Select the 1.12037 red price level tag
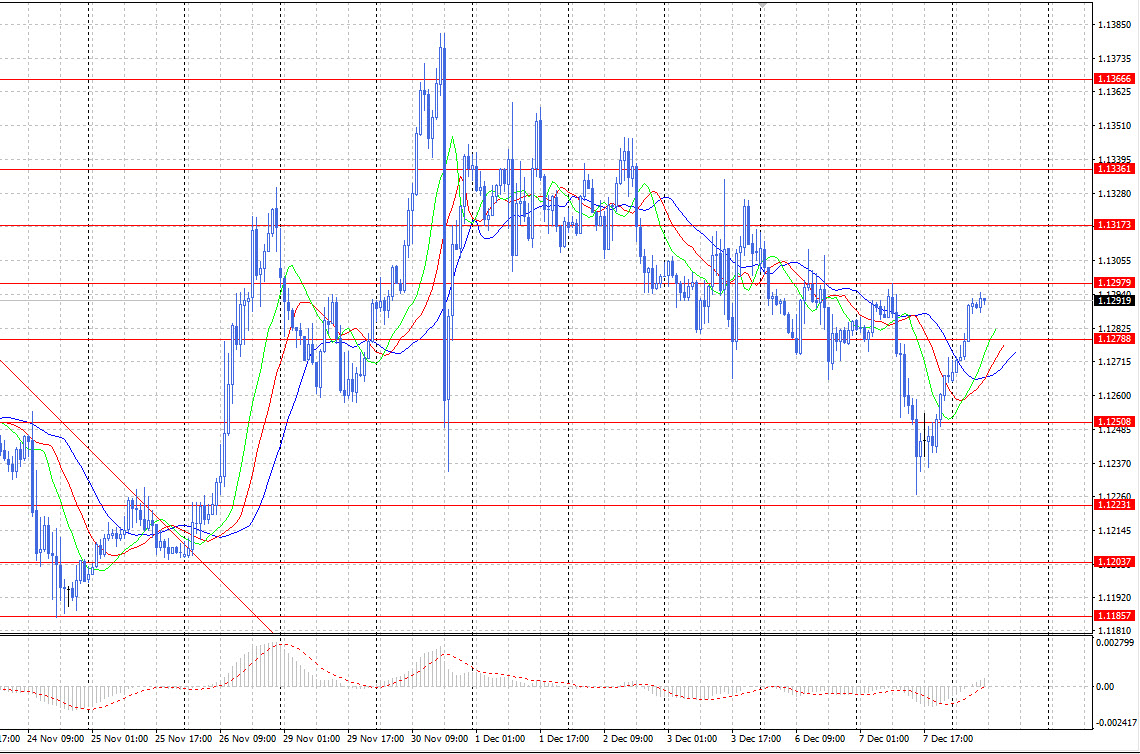Image resolution: width=1140 pixels, height=754 pixels. [x=1114, y=562]
